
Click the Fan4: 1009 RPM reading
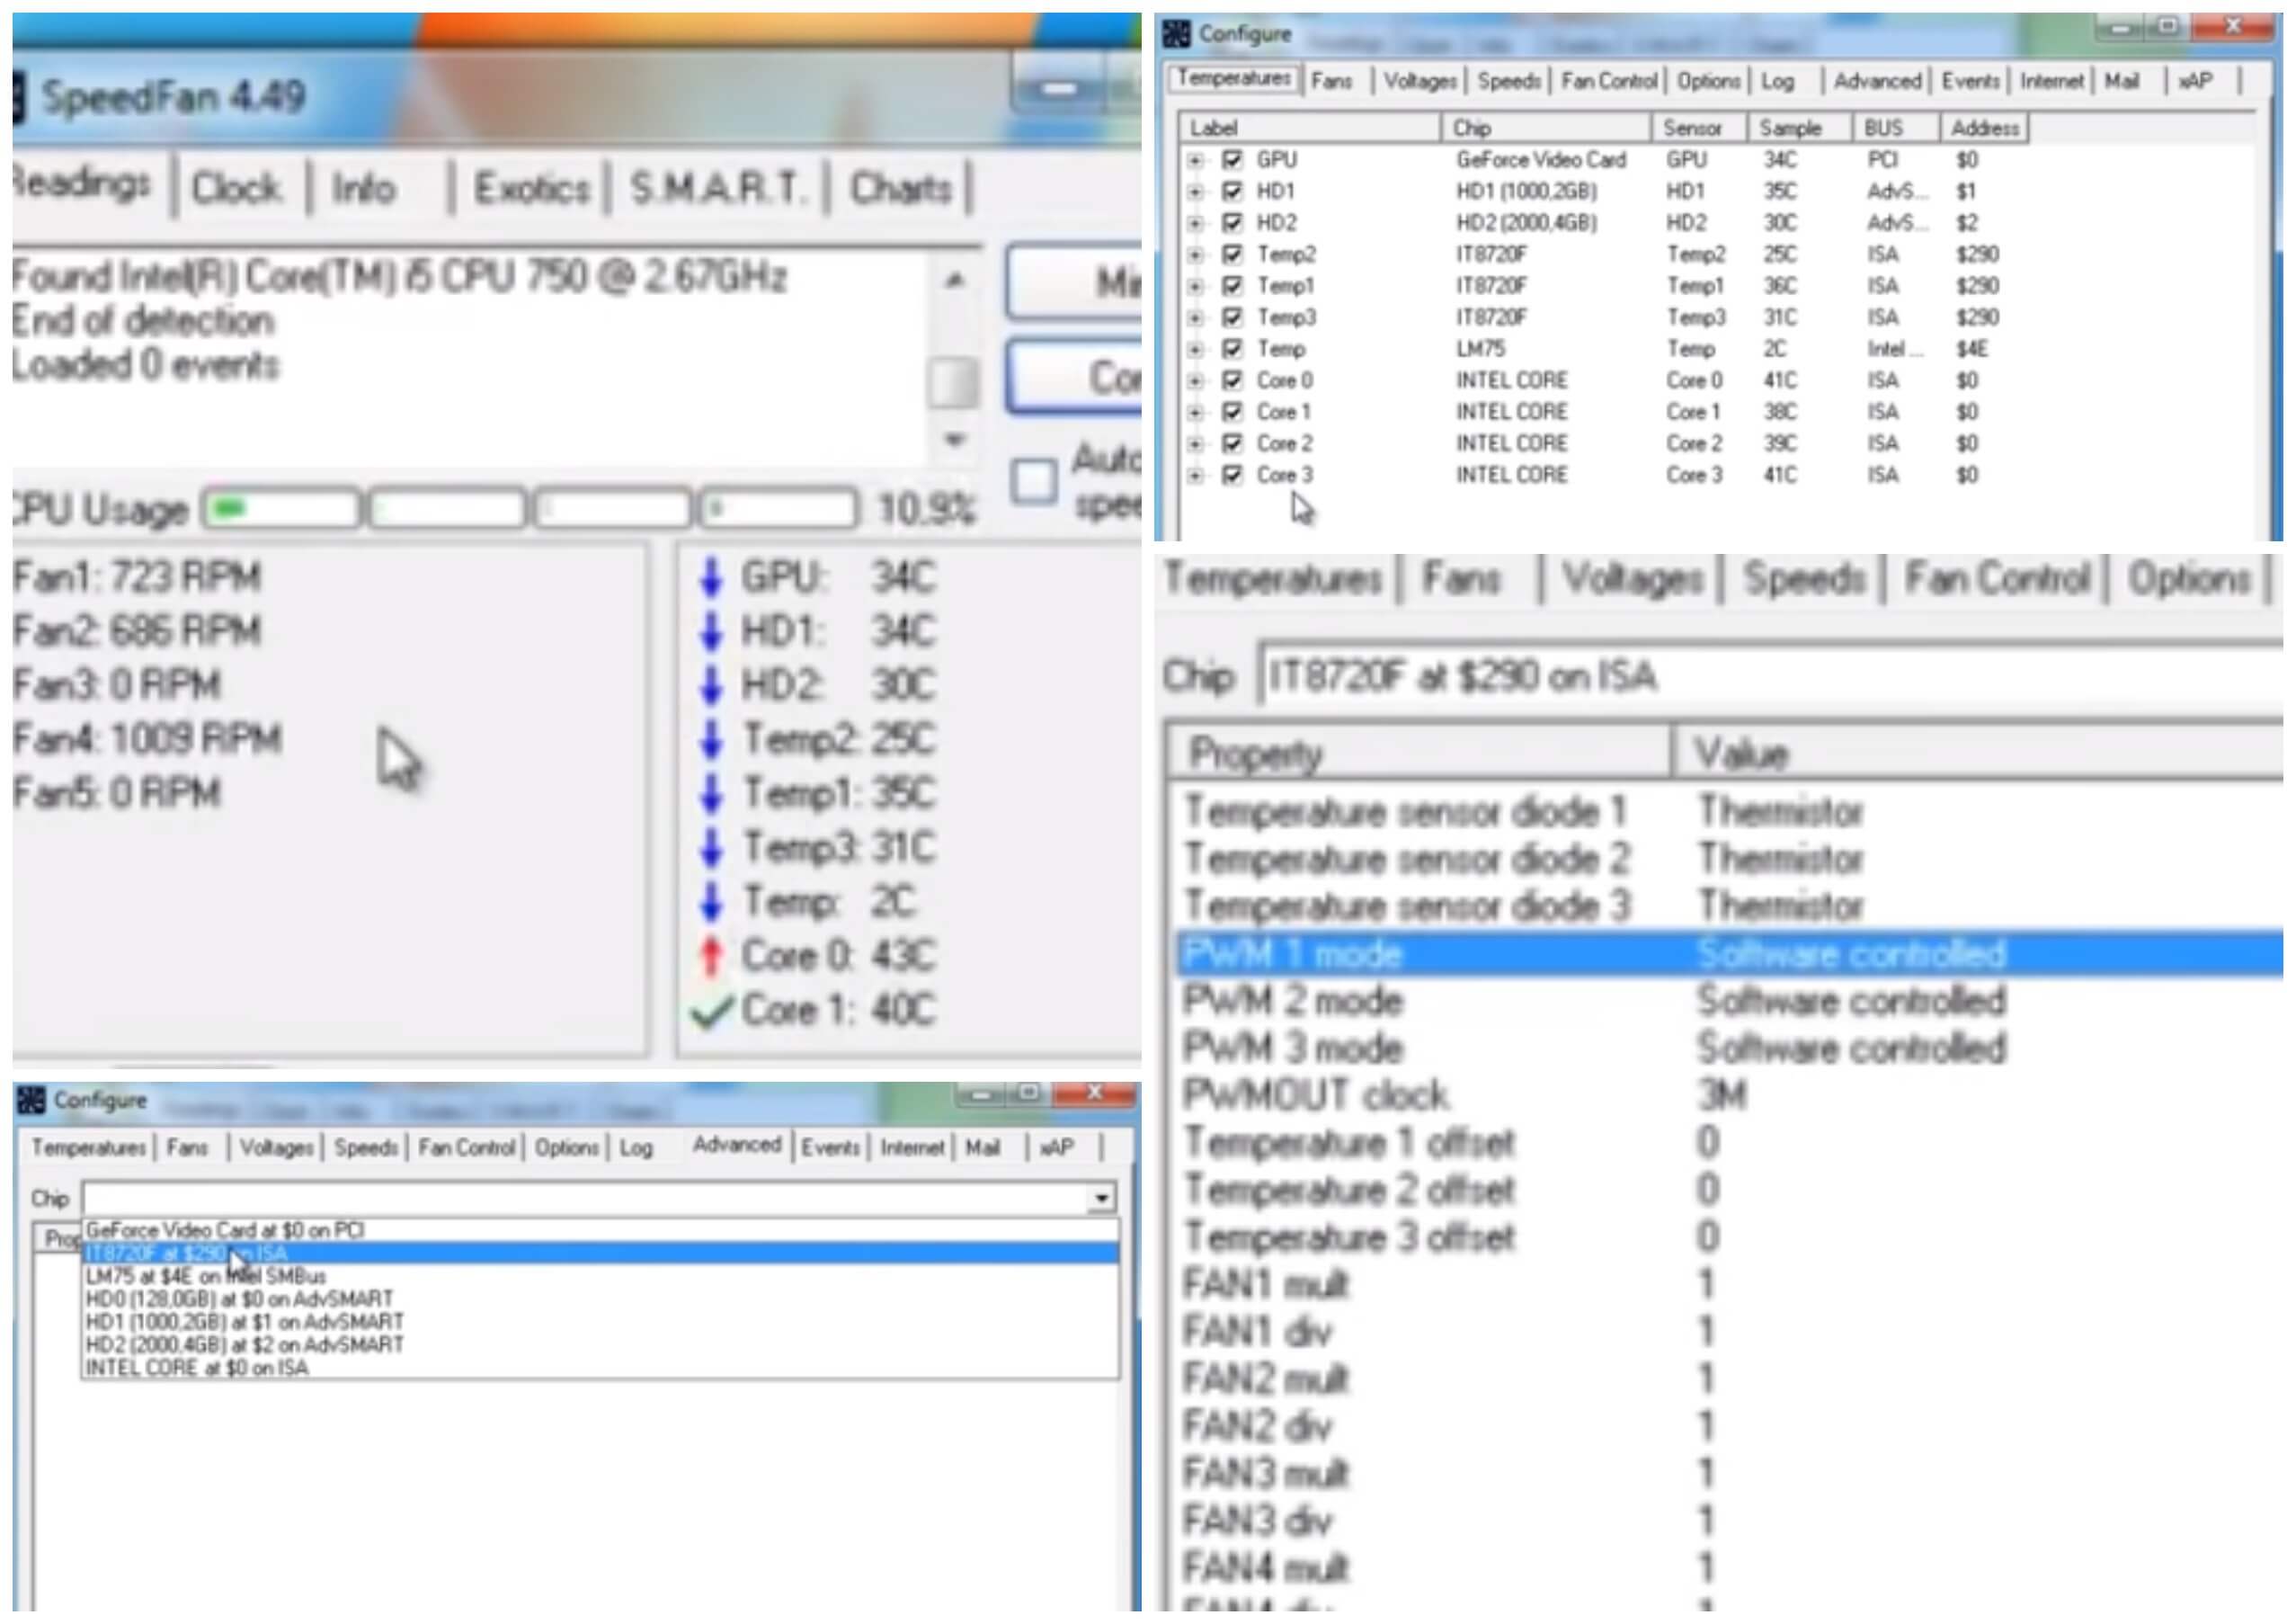(148, 740)
